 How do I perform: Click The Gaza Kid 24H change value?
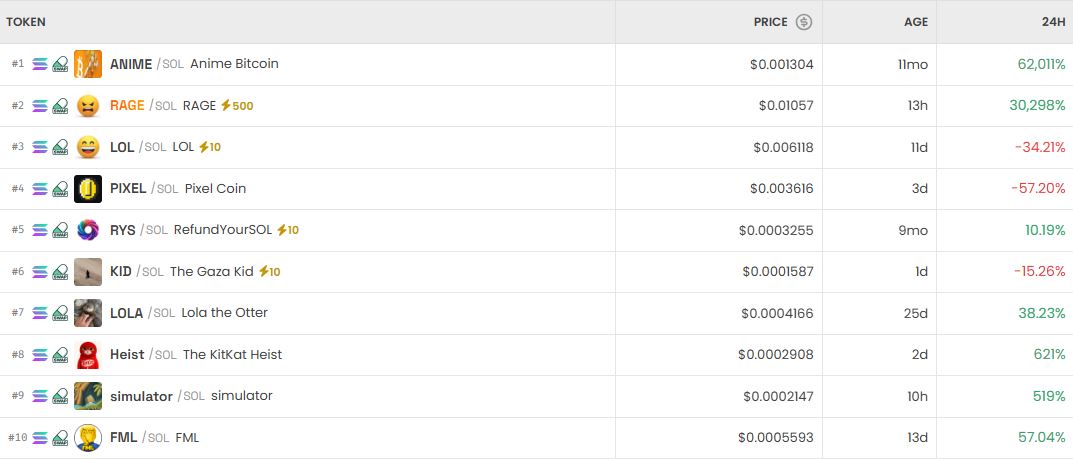pos(1040,272)
